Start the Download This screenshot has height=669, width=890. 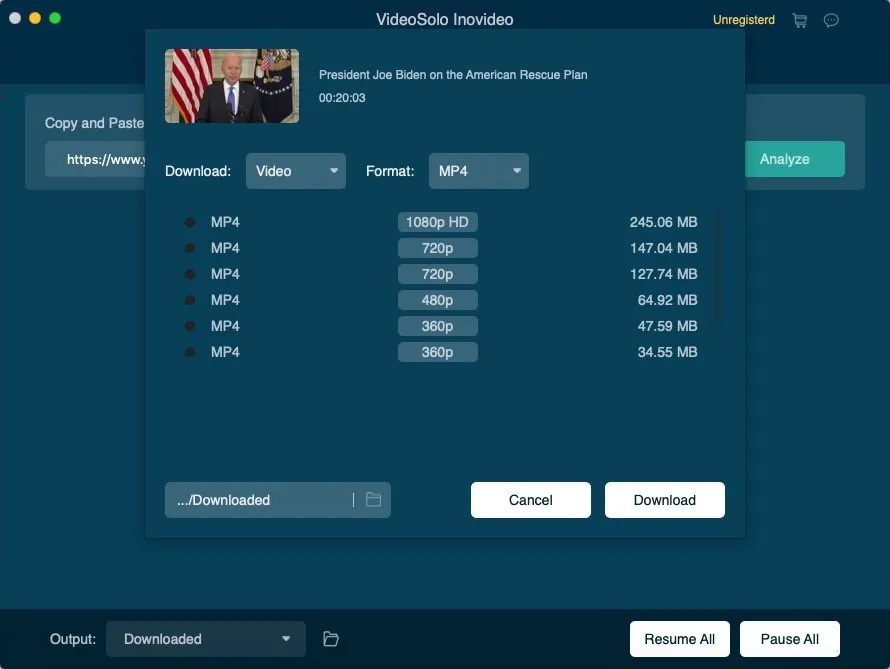(664, 499)
